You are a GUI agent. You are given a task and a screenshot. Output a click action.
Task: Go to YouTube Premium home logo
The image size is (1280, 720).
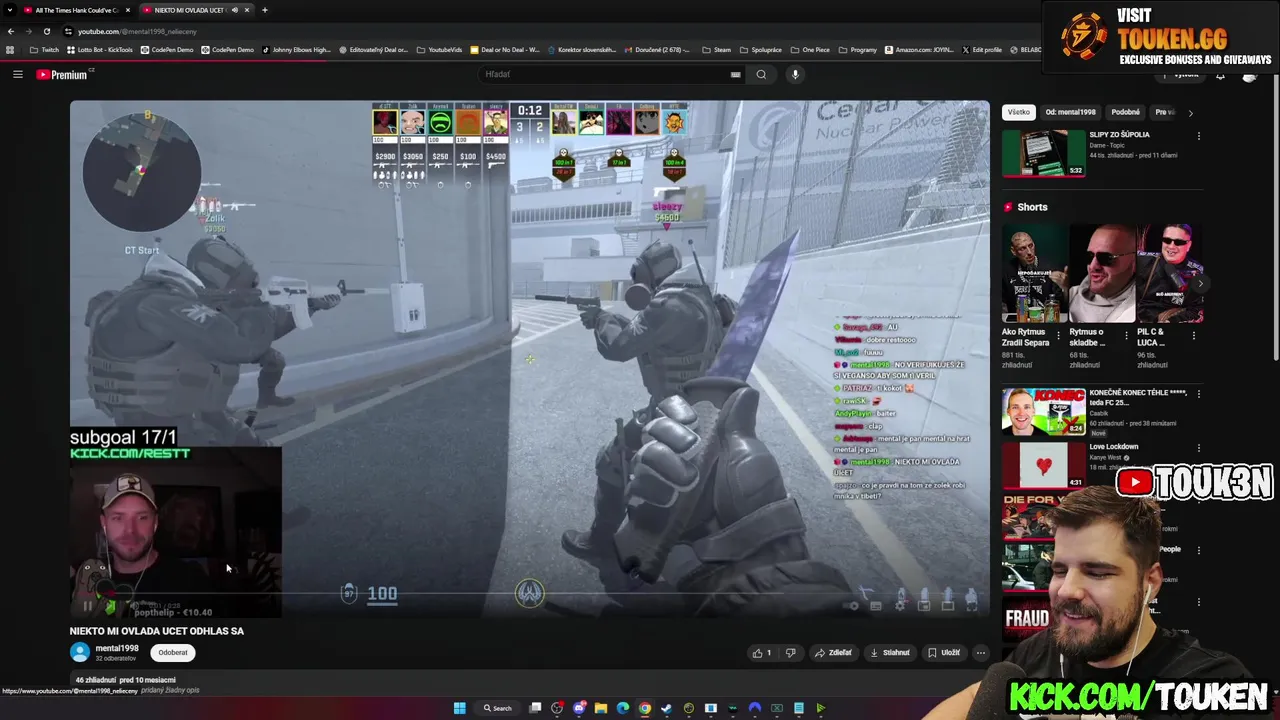pyautogui.click(x=62, y=74)
